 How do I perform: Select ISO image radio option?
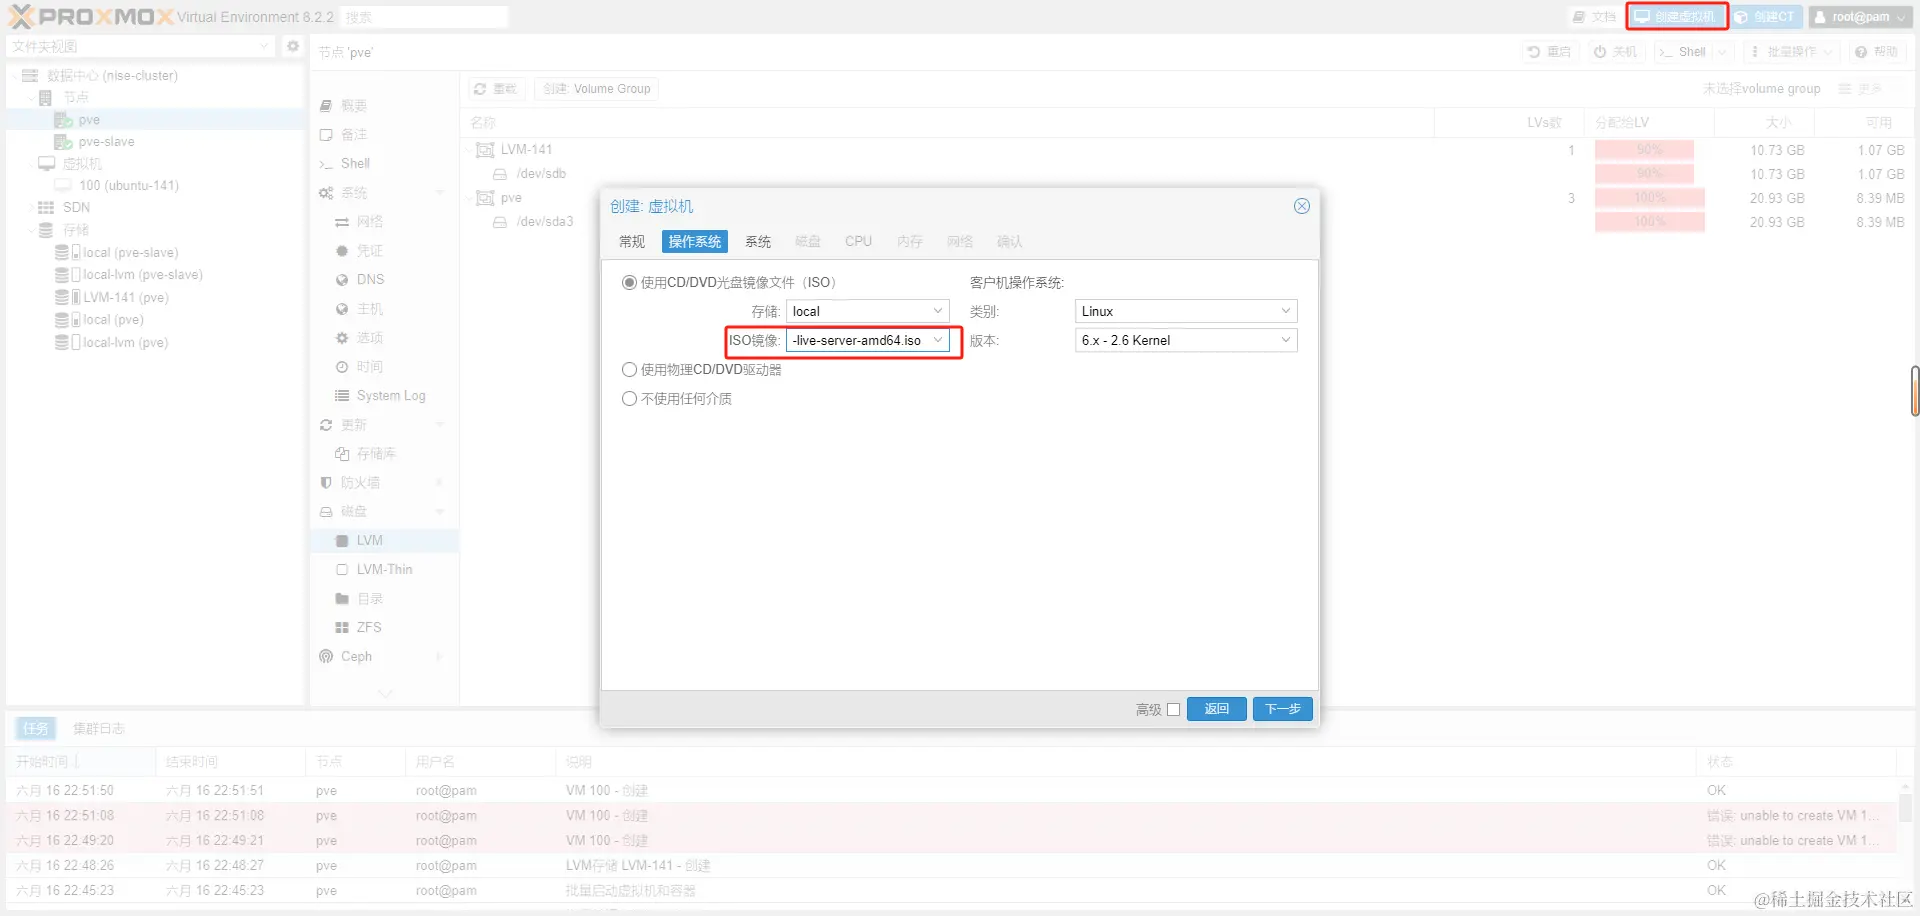(x=629, y=283)
